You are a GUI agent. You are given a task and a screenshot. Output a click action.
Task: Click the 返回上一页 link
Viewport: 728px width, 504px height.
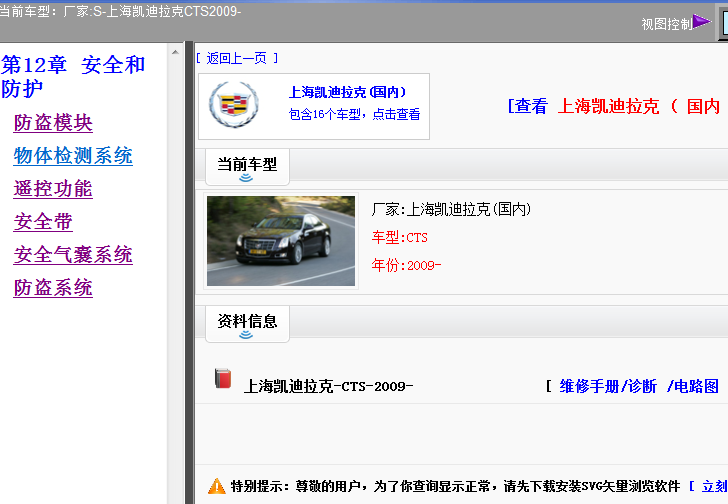click(237, 58)
